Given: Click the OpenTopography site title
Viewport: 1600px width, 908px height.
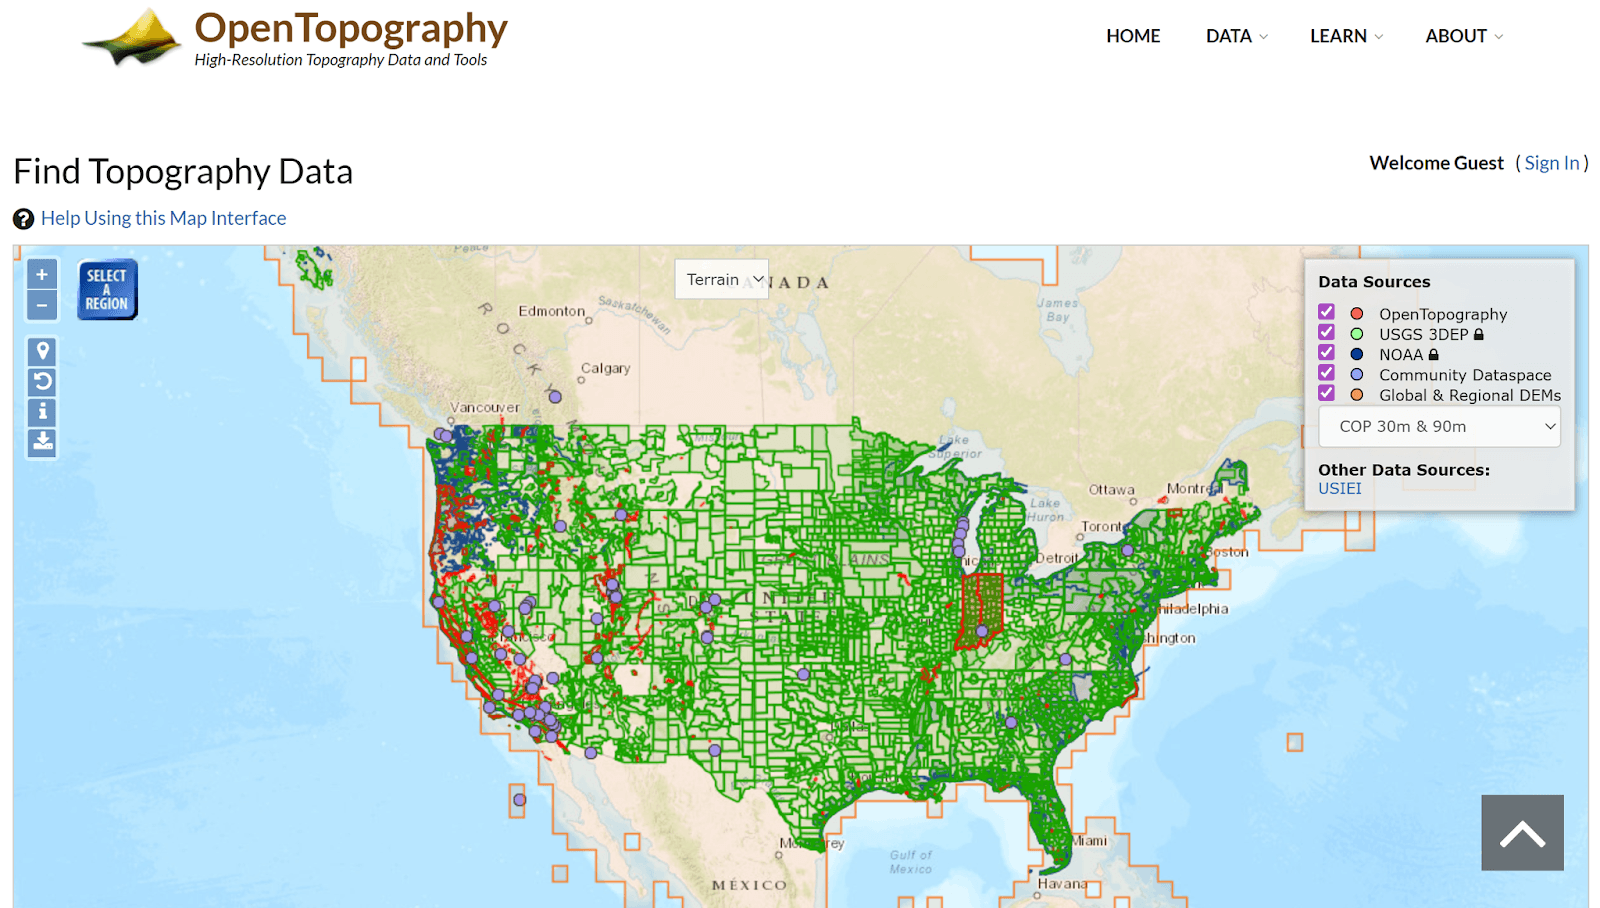Looking at the screenshot, I should [351, 28].
